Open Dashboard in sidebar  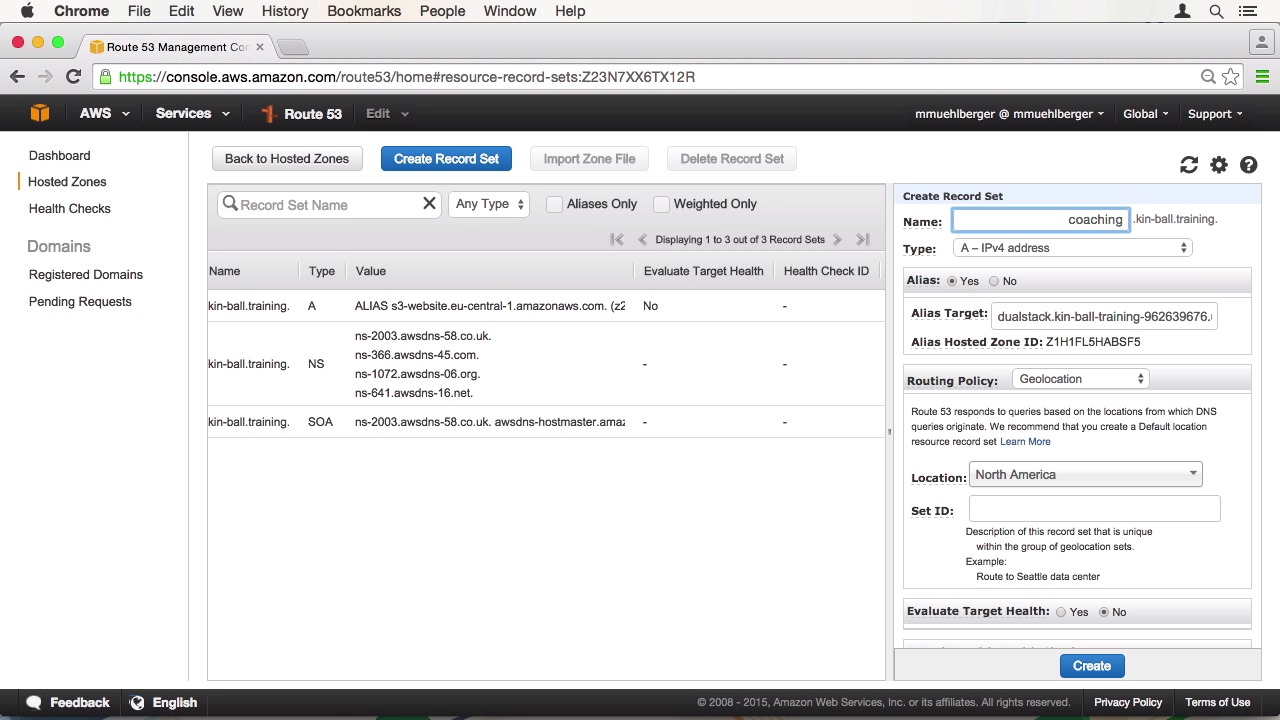click(x=60, y=156)
